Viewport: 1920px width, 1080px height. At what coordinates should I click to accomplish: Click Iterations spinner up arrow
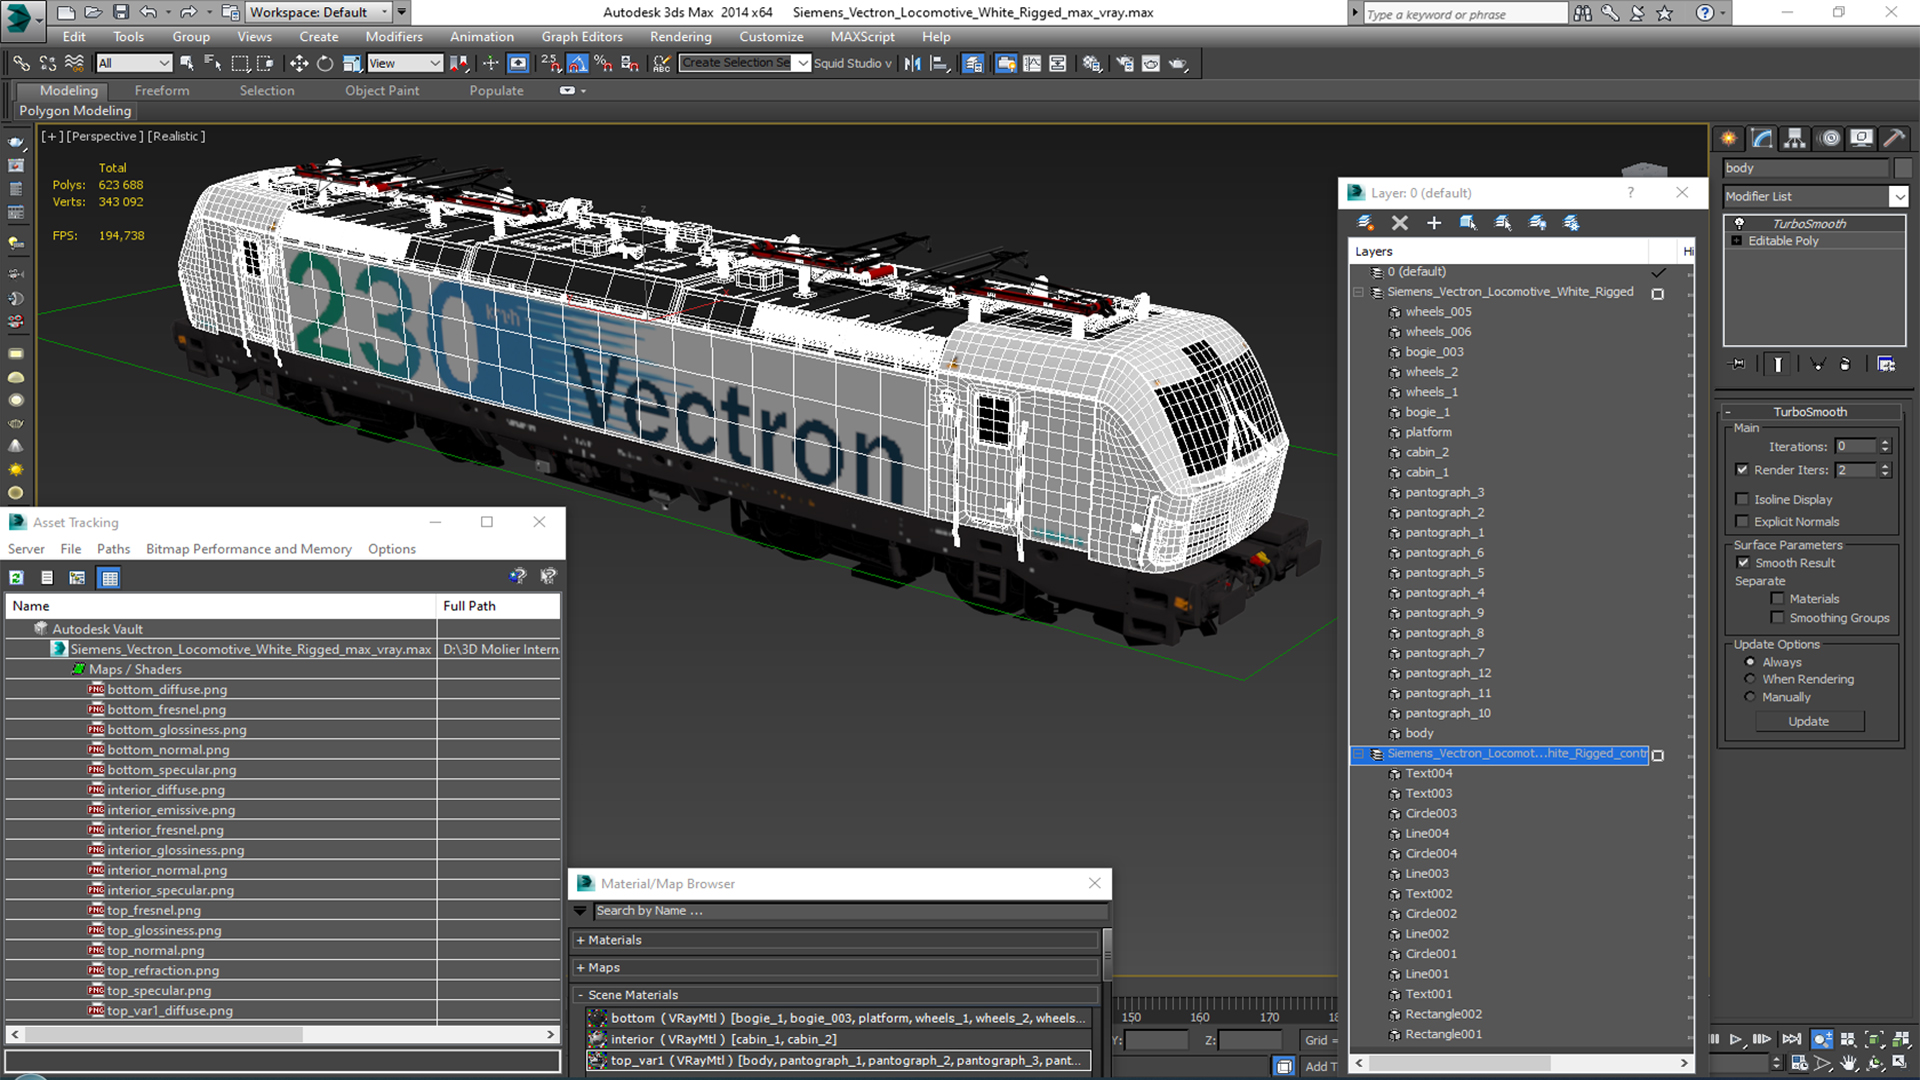click(1885, 443)
